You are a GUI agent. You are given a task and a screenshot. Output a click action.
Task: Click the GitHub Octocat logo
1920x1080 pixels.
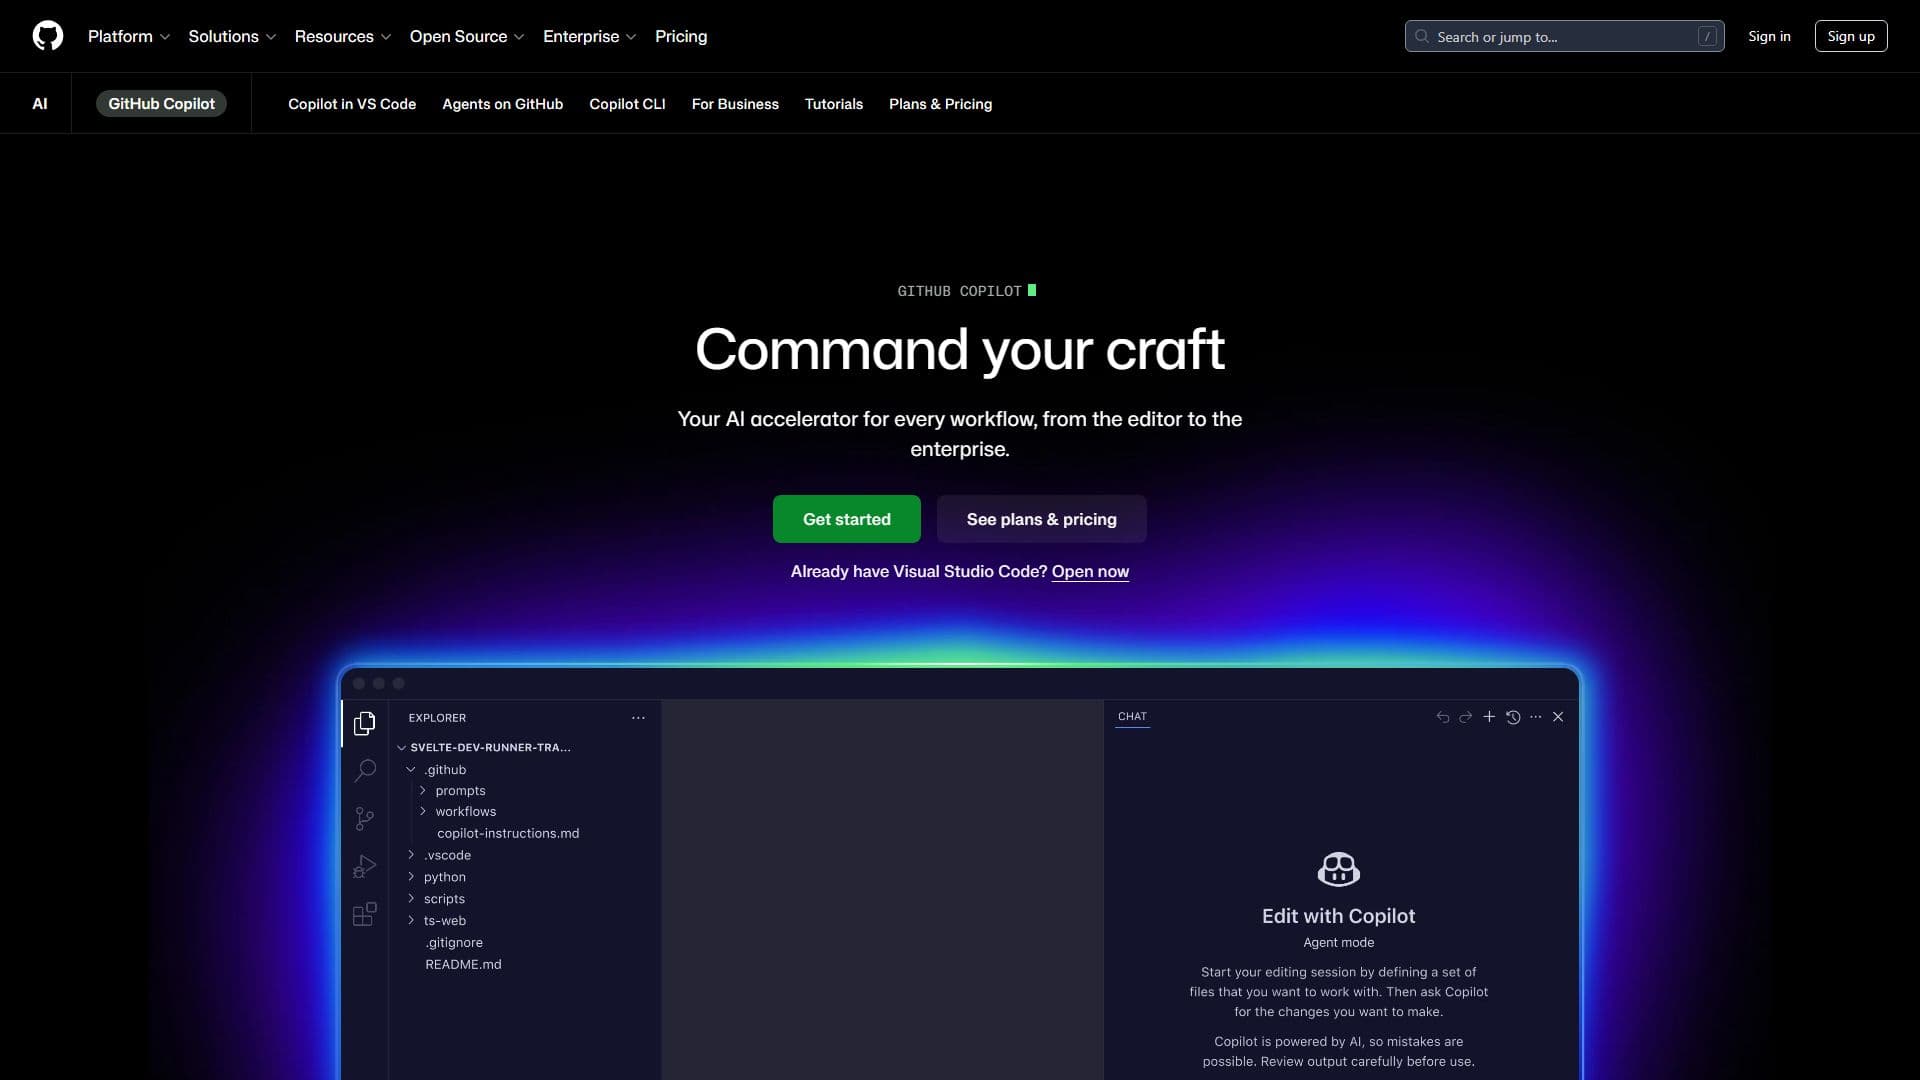click(48, 36)
